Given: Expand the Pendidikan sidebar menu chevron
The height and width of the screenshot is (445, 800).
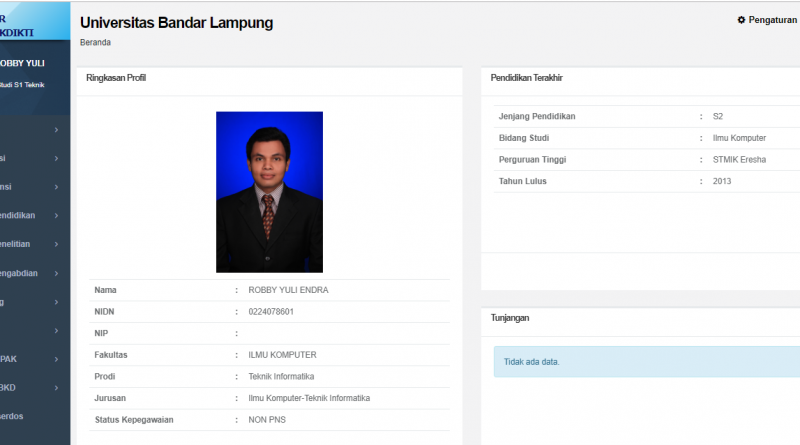Looking at the screenshot, I should [57, 216].
